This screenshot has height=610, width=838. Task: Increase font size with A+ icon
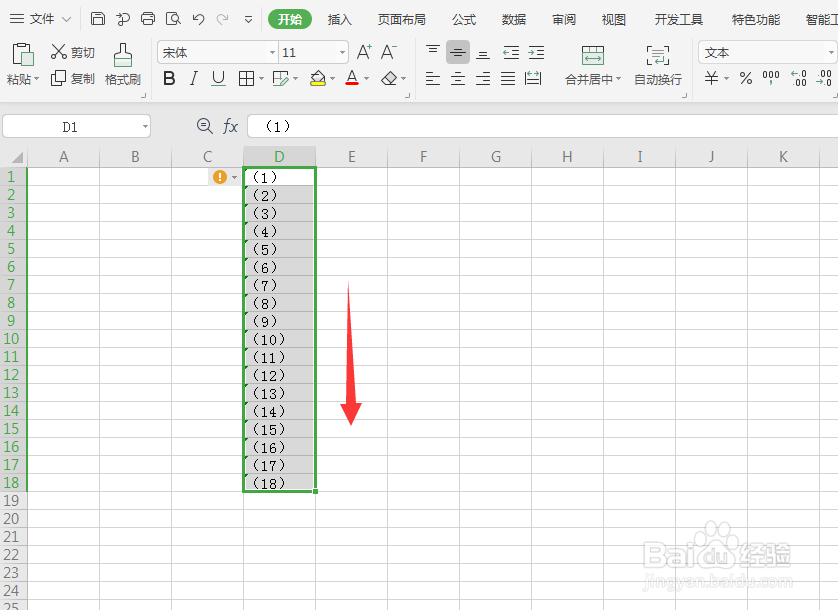click(x=364, y=52)
